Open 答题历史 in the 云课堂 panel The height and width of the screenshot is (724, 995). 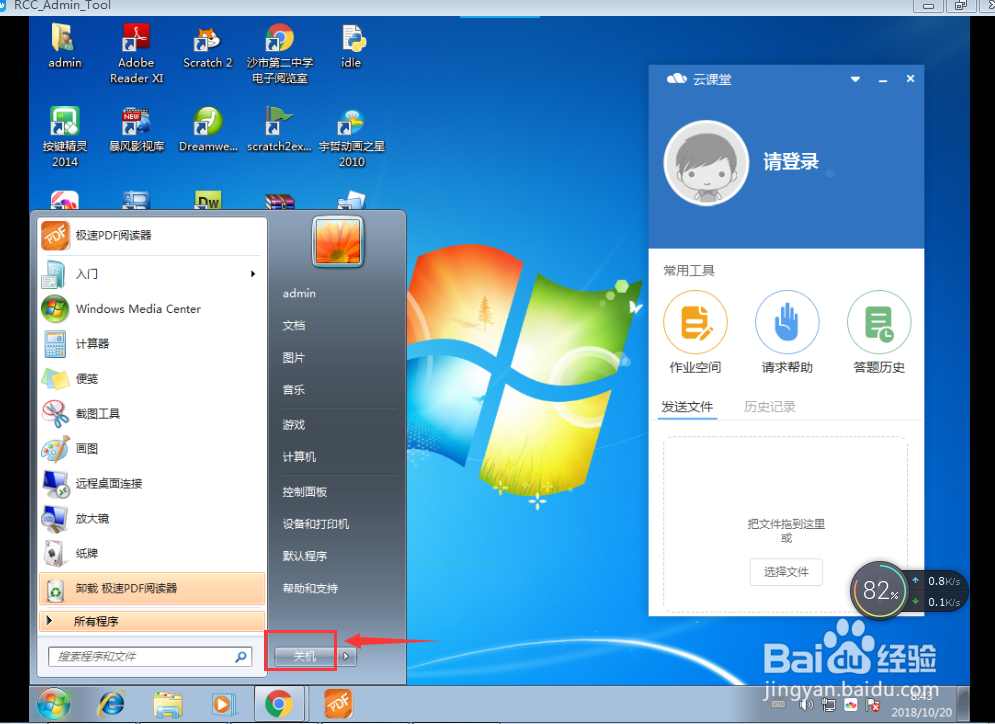tap(878, 322)
